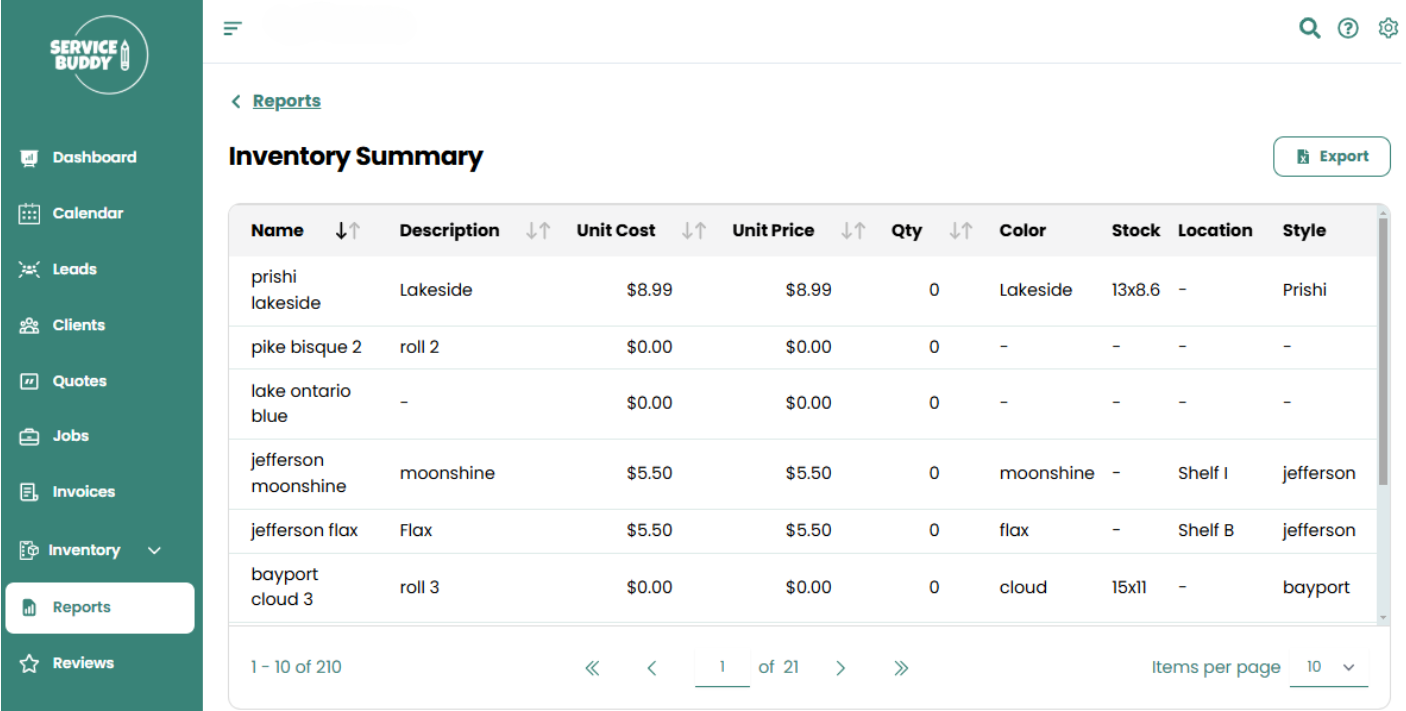Click the Quotes sidebar icon
Screen dimensions: 1406x711
tap(29, 382)
